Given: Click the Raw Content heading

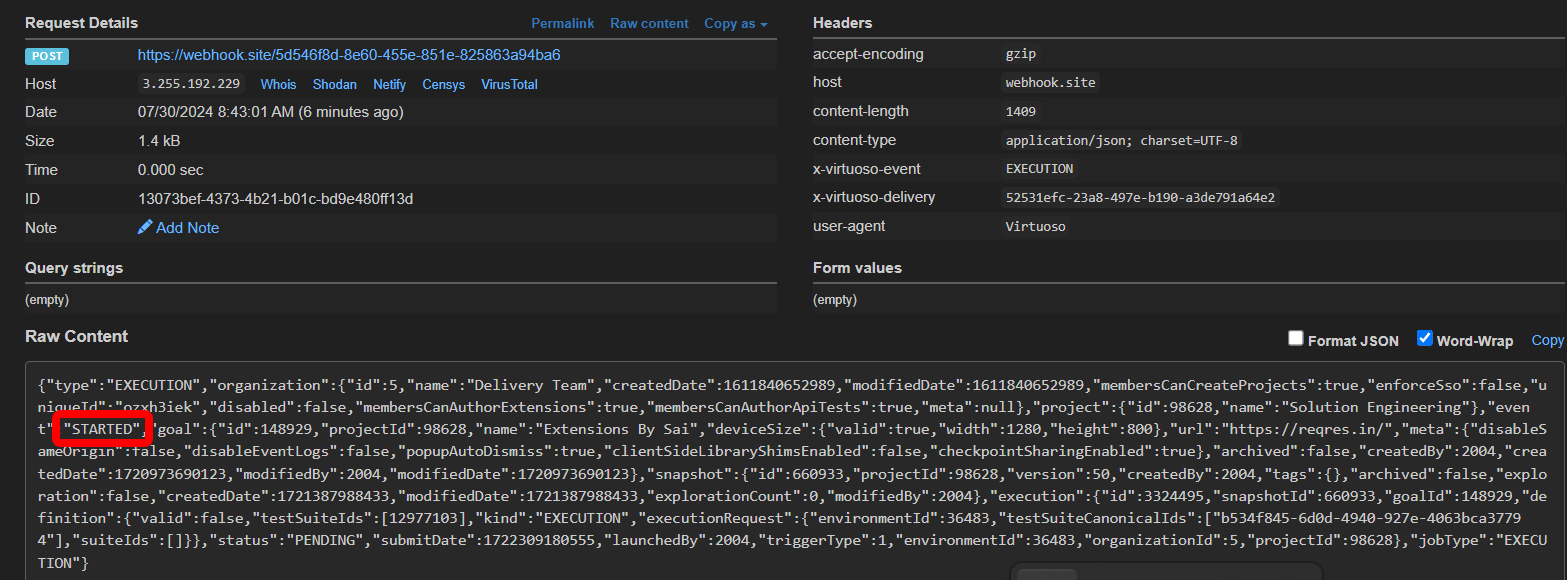Looking at the screenshot, I should click(x=77, y=336).
